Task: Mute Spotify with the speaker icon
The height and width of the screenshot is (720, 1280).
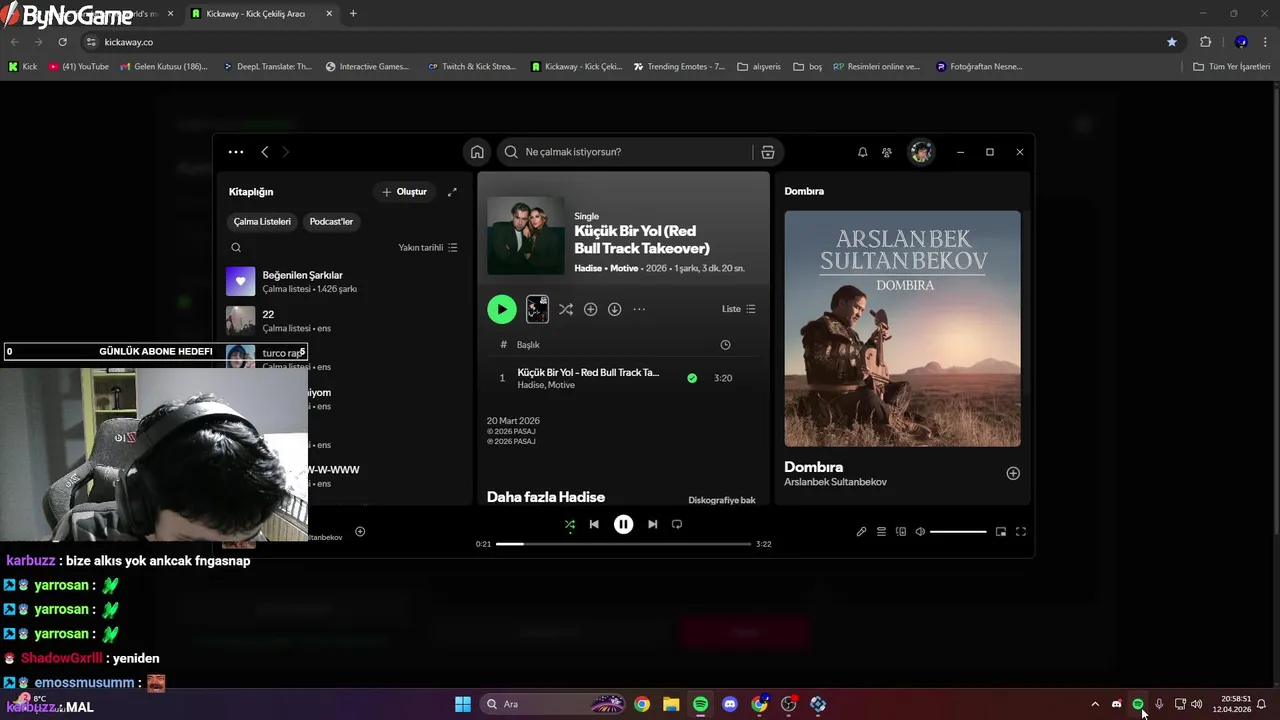Action: point(920,532)
